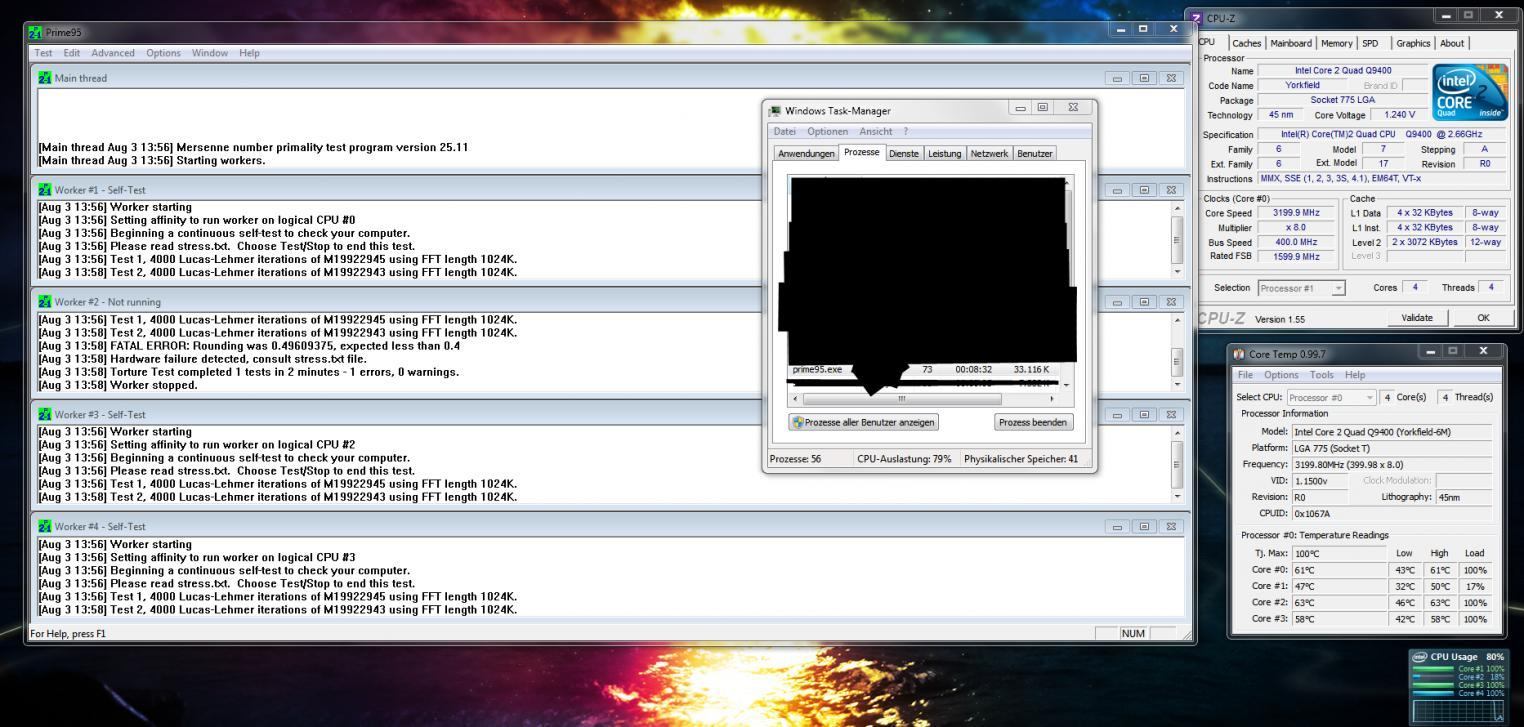Switch to the Caches tab in CPU-Z
The height and width of the screenshot is (727, 1524).
click(x=1246, y=43)
